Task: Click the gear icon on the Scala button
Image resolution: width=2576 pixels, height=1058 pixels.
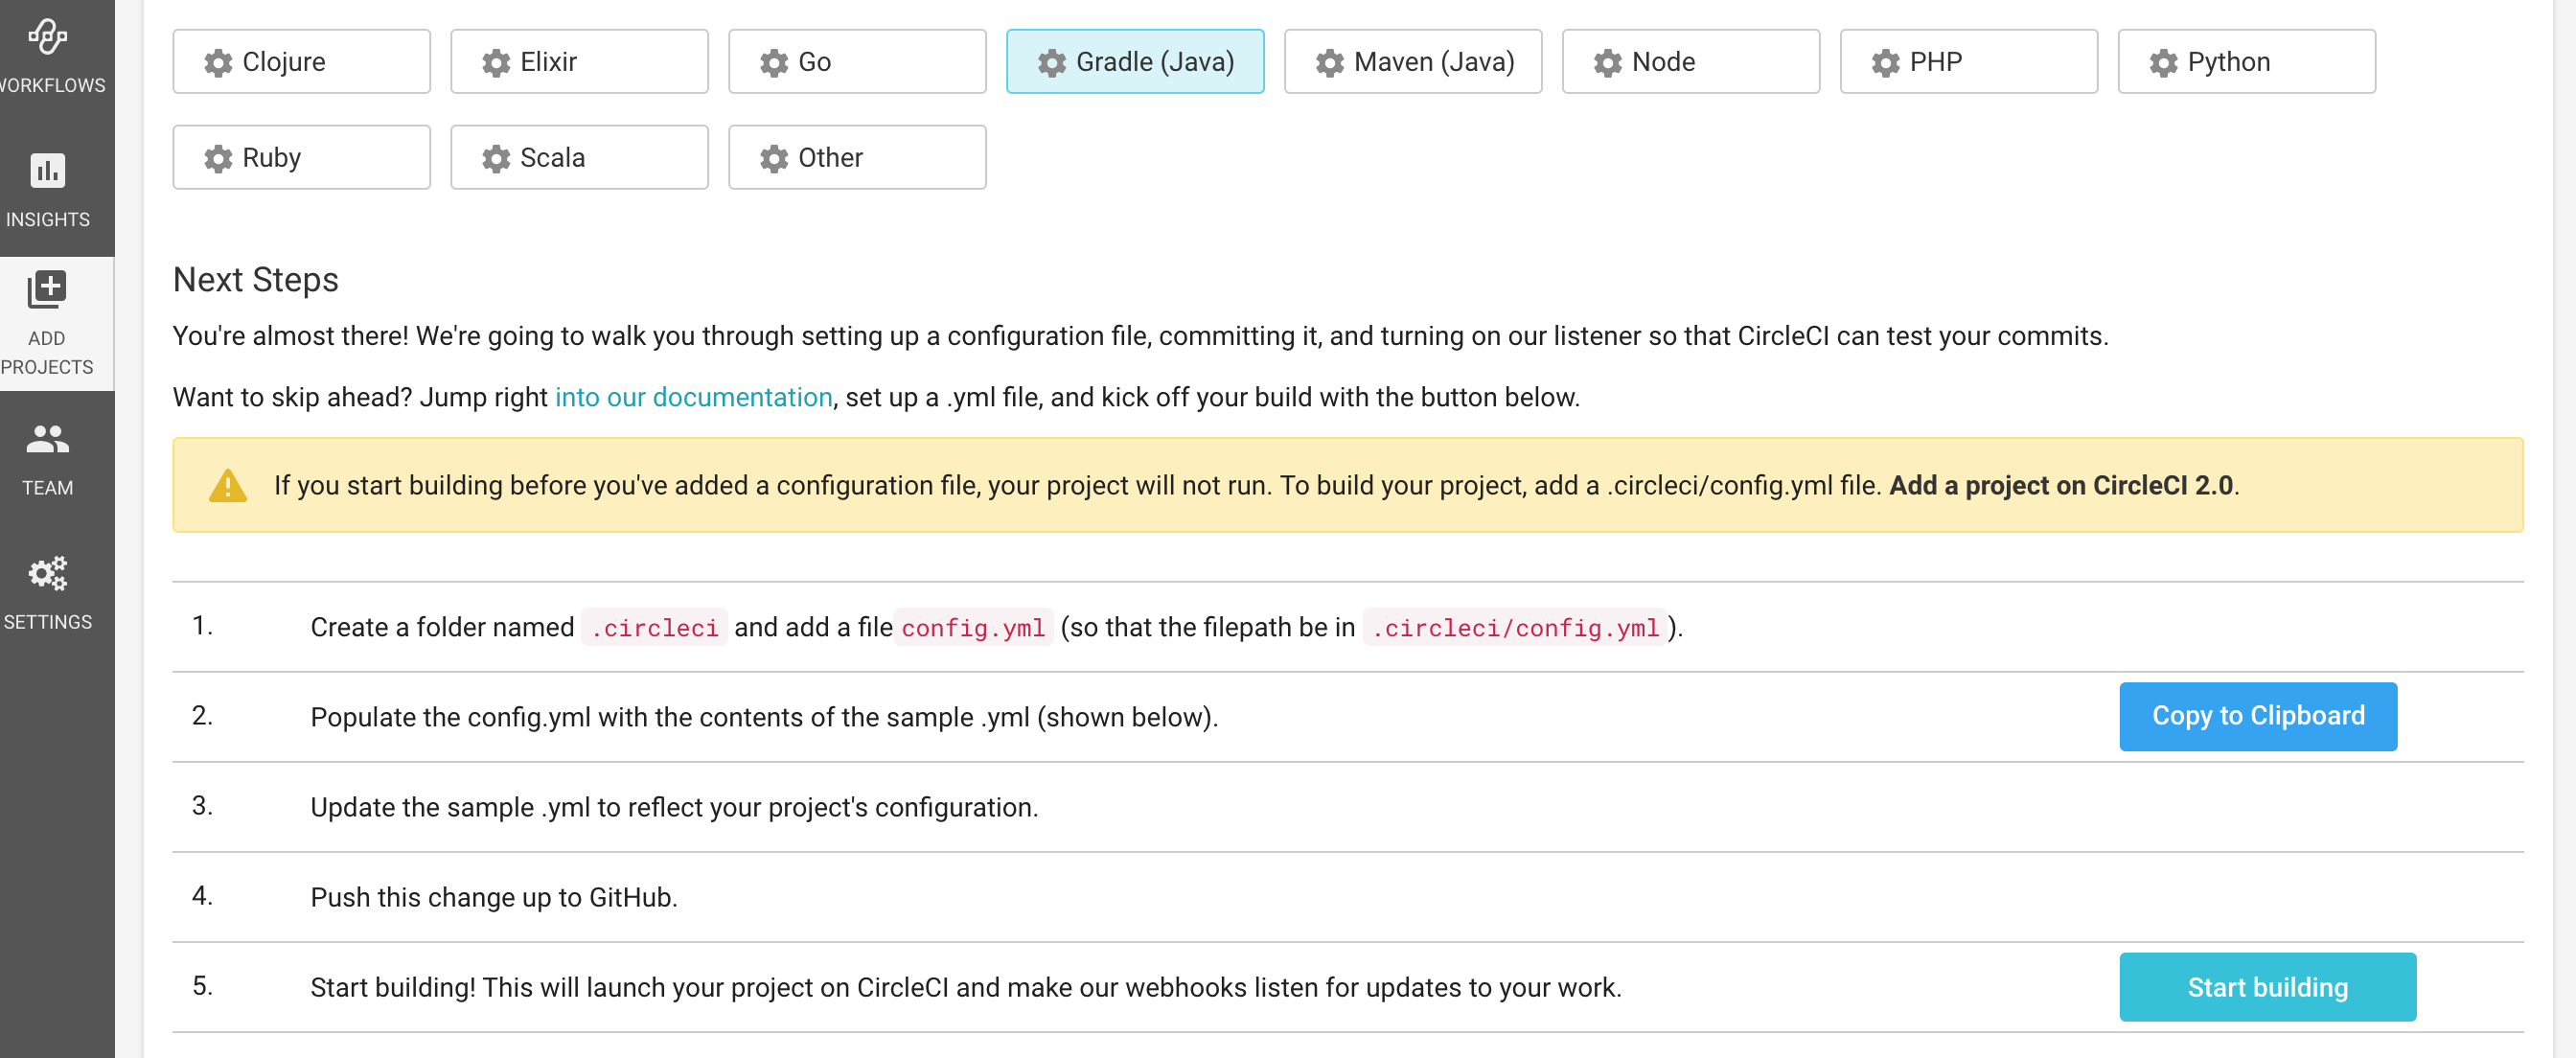Action: pyautogui.click(x=496, y=159)
